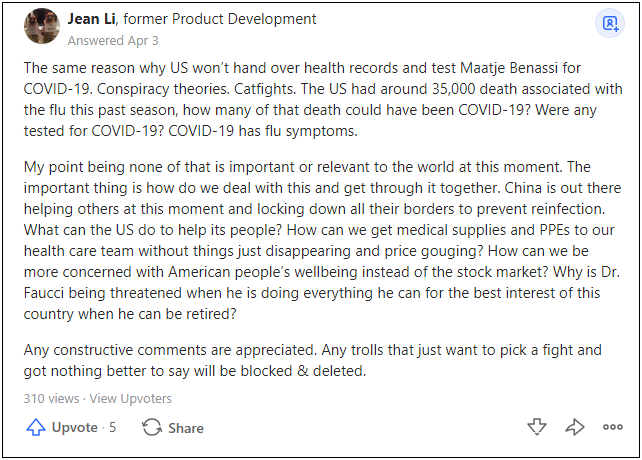Click the follow Jean Li icon
Screen dimensions: 642x460
click(x=608, y=23)
